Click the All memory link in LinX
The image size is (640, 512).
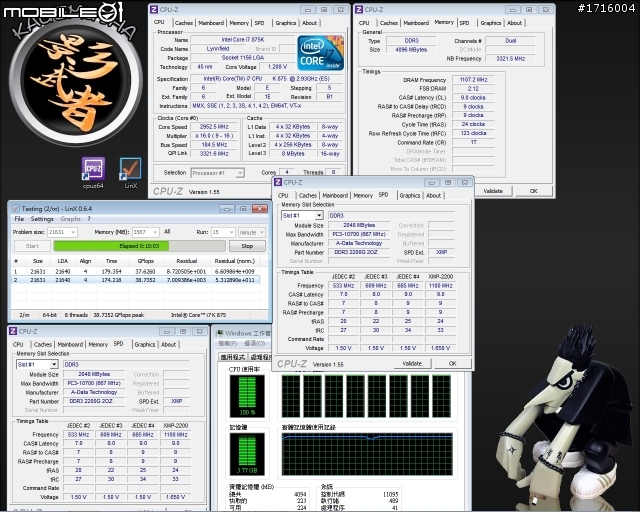tap(167, 232)
